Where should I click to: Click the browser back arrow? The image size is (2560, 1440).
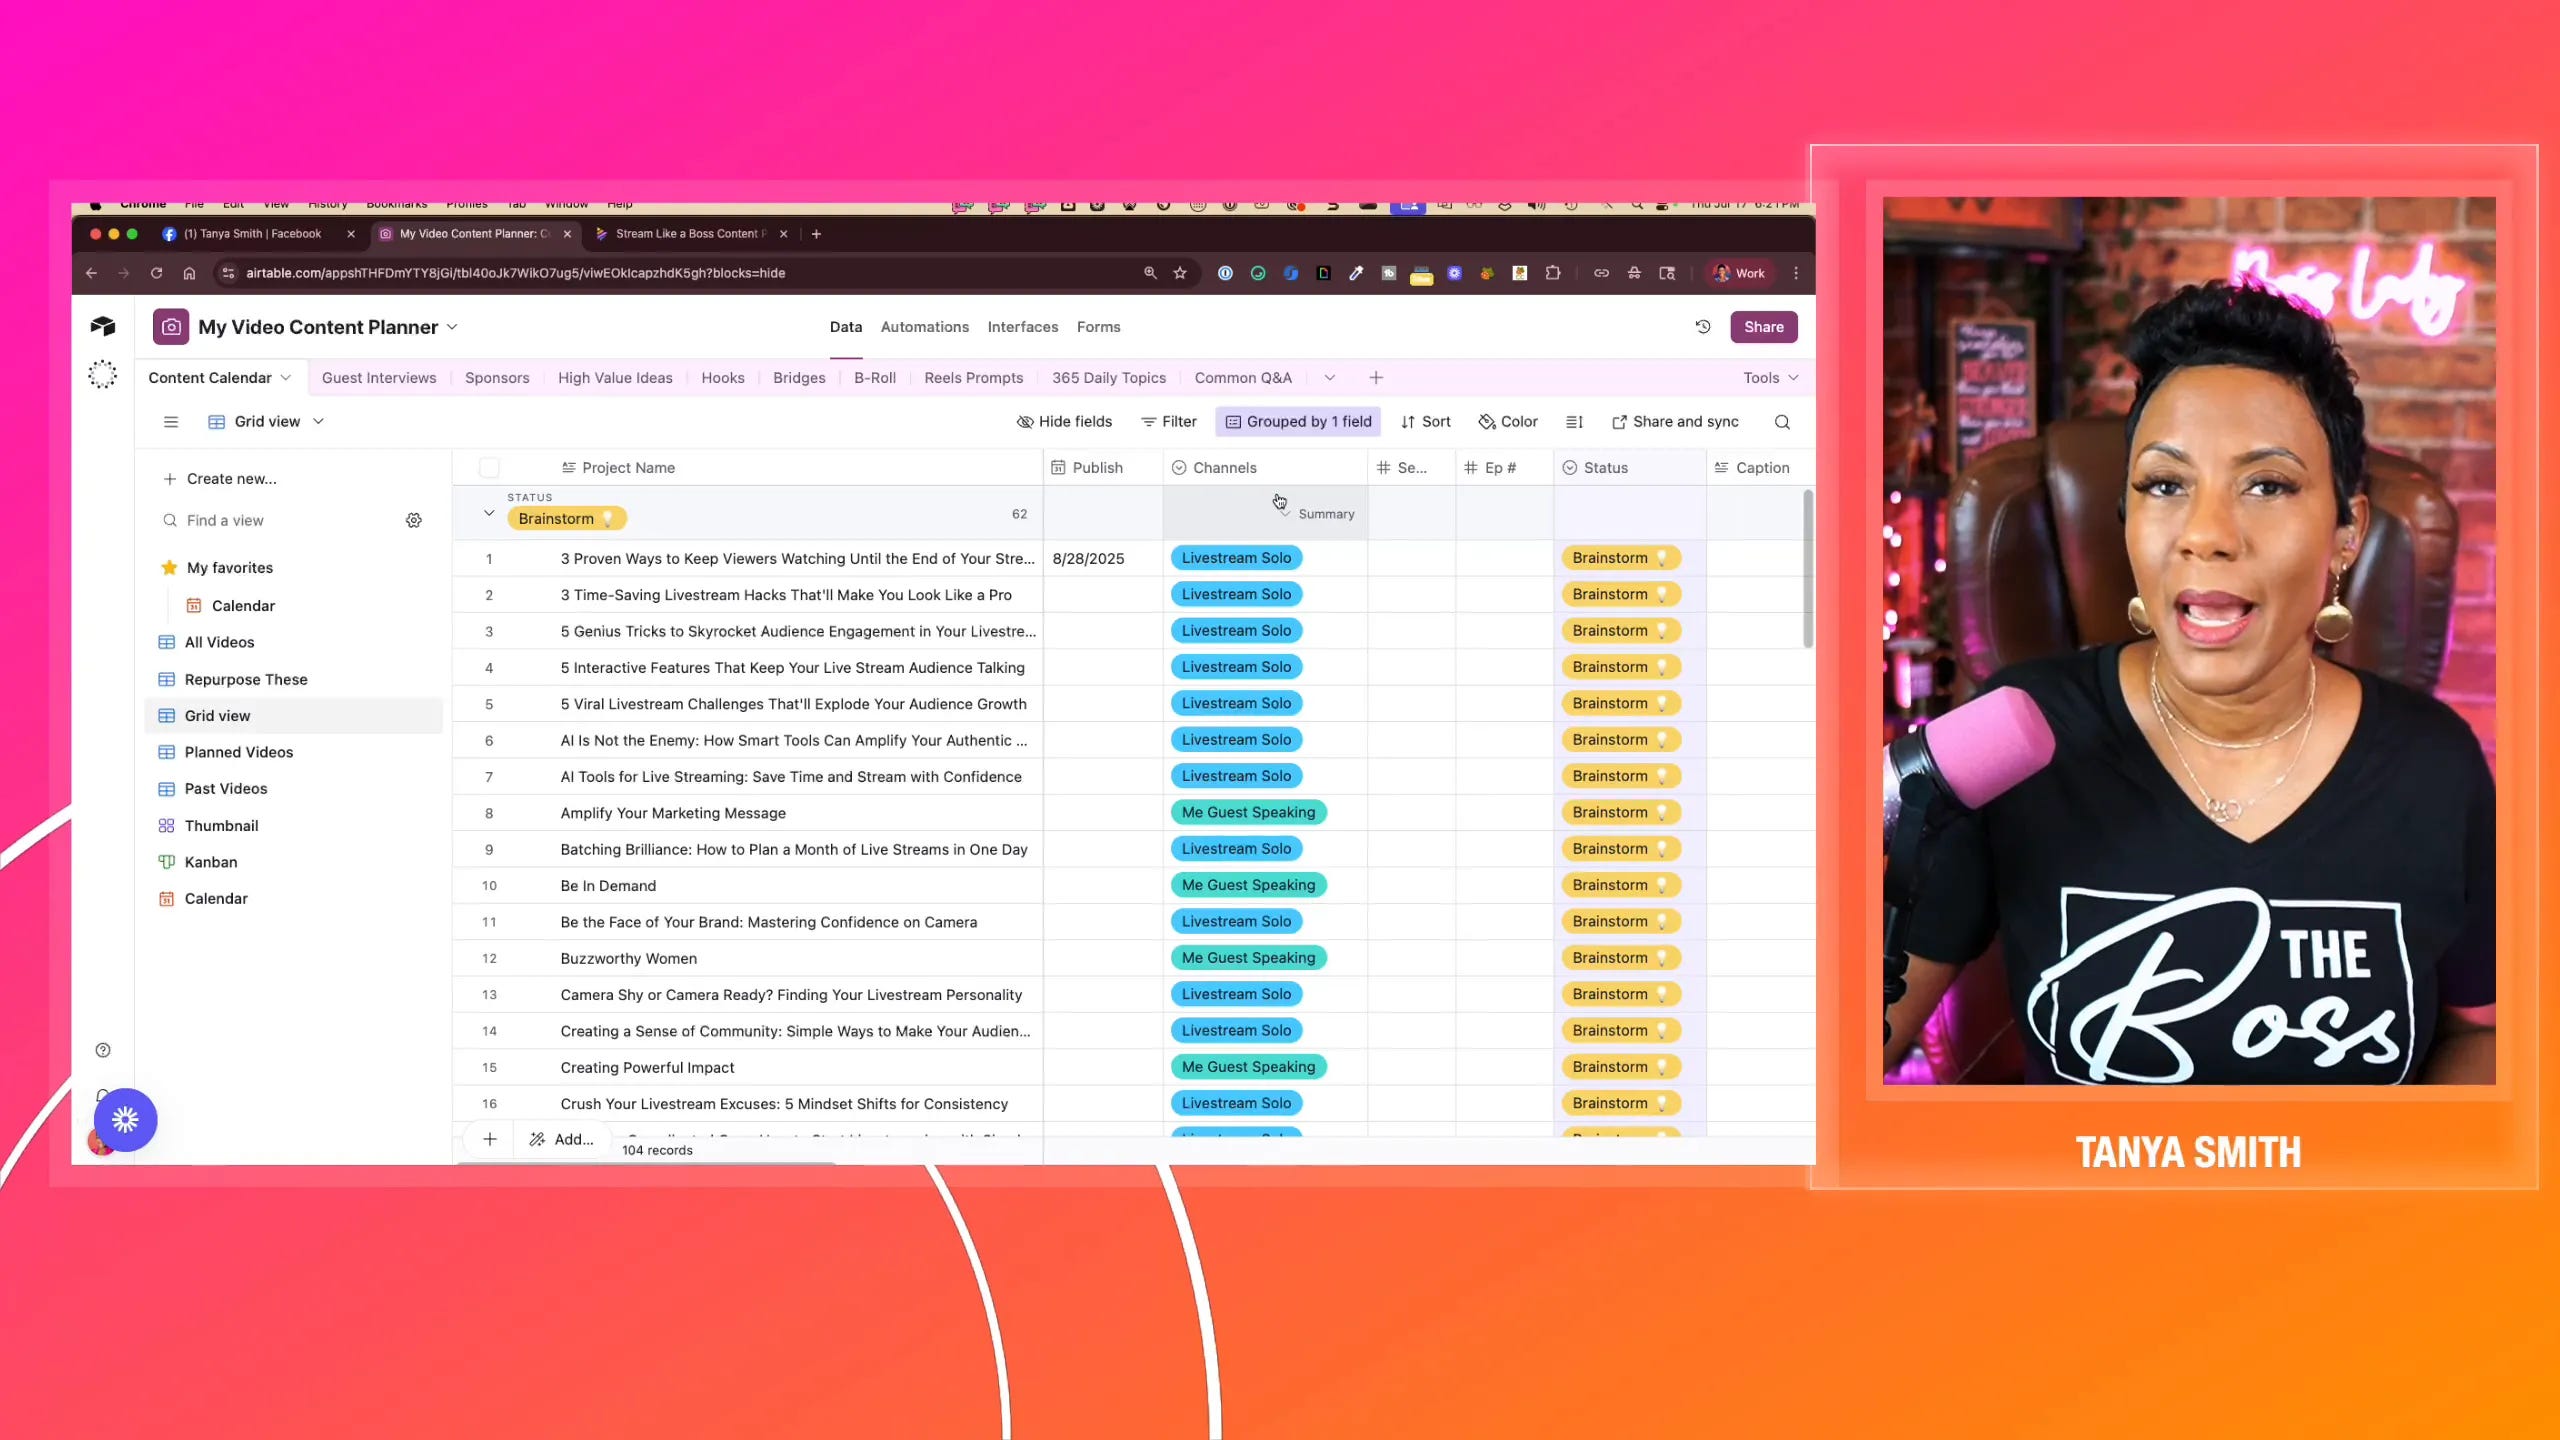coord(91,273)
